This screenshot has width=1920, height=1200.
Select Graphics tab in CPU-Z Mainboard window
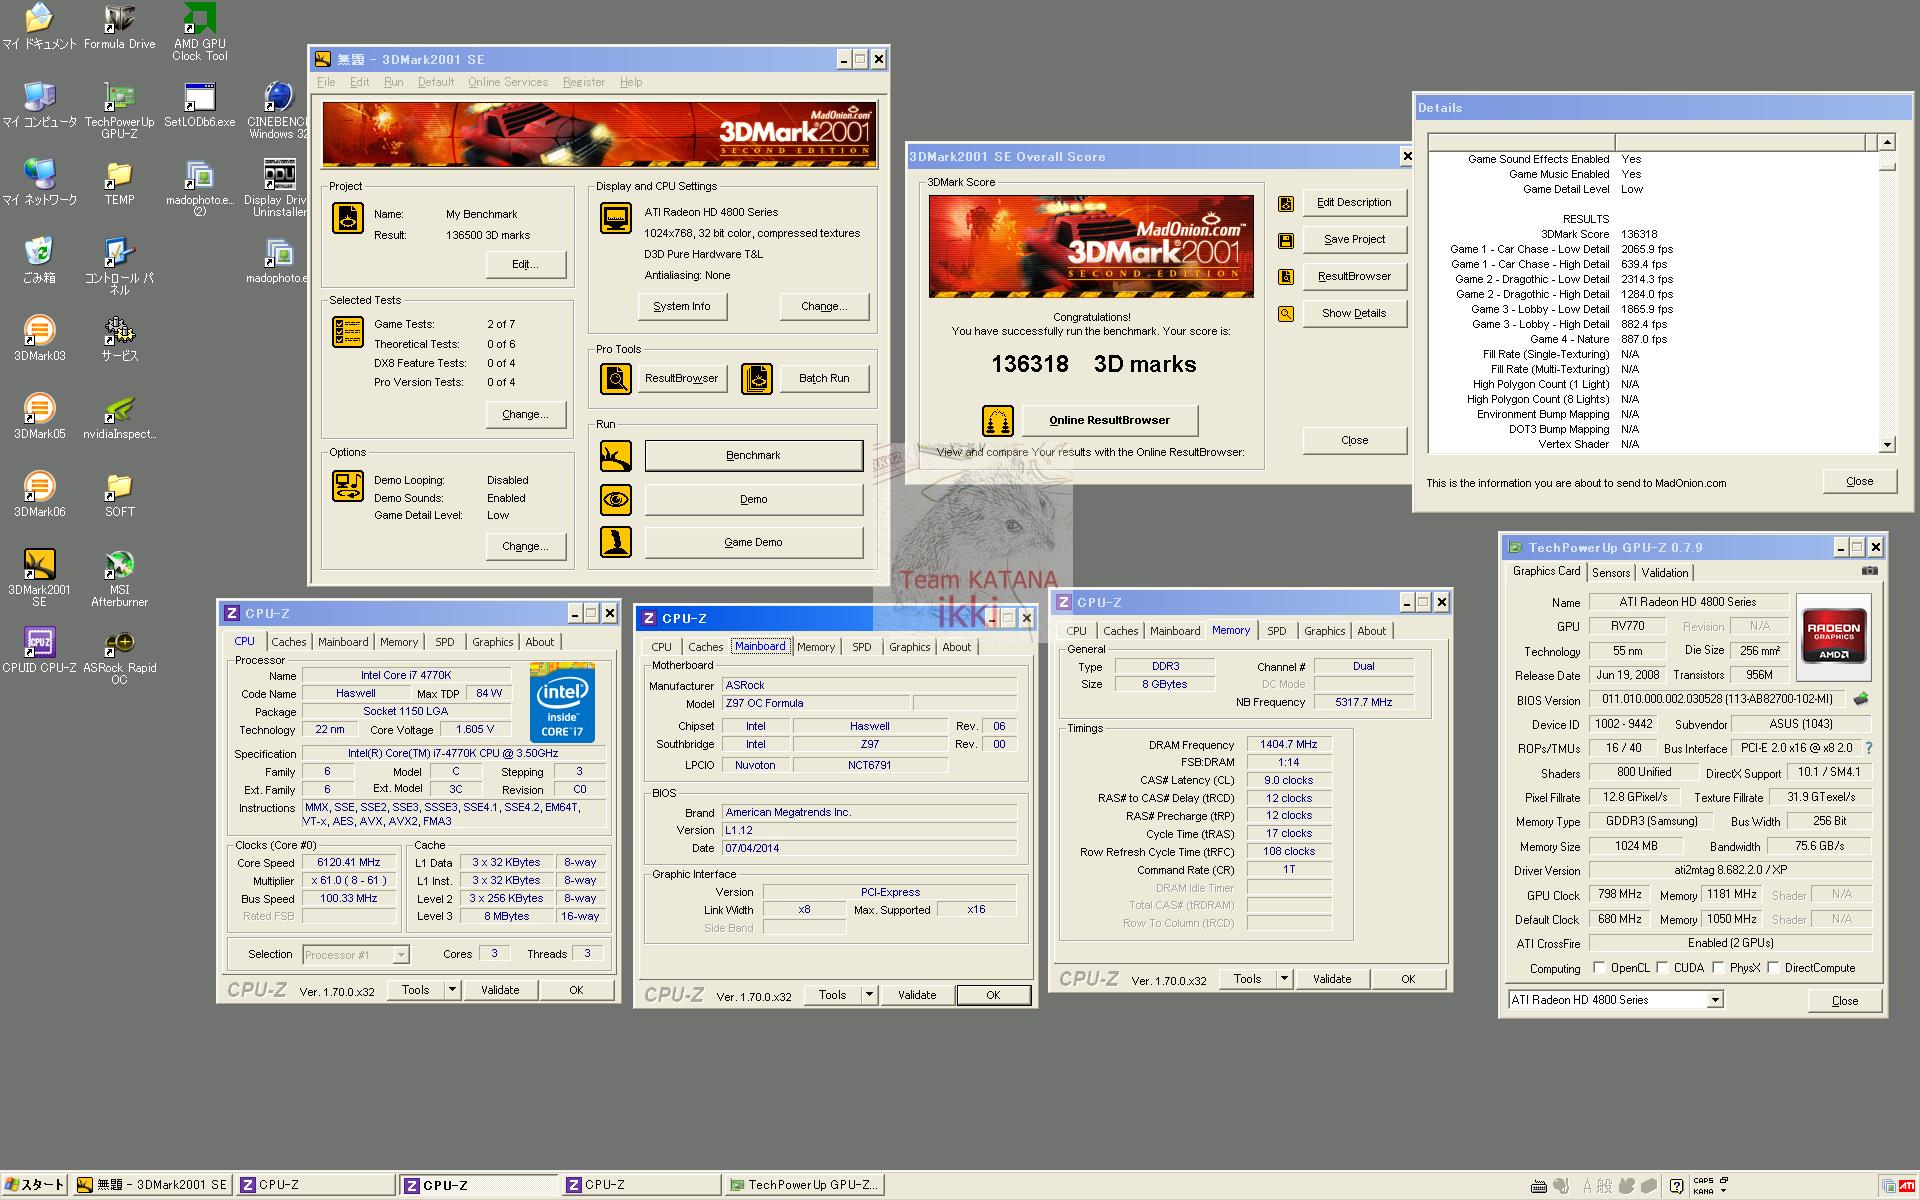pyautogui.click(x=910, y=647)
